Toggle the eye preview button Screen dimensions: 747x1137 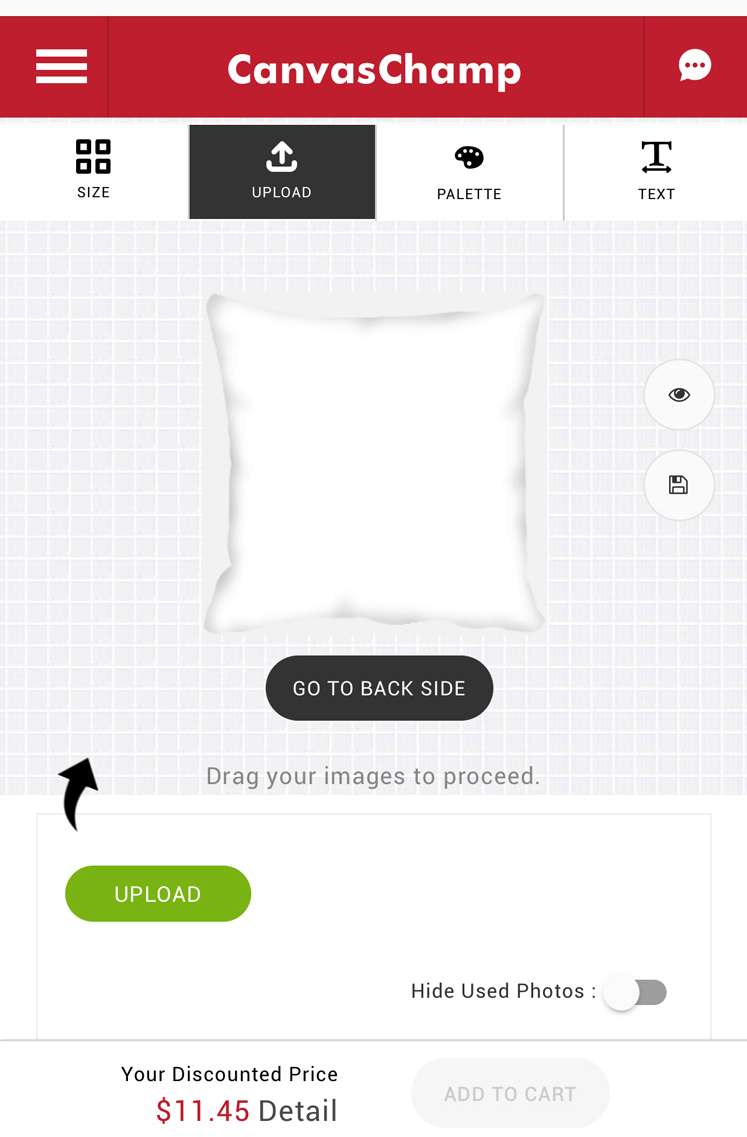(x=679, y=394)
